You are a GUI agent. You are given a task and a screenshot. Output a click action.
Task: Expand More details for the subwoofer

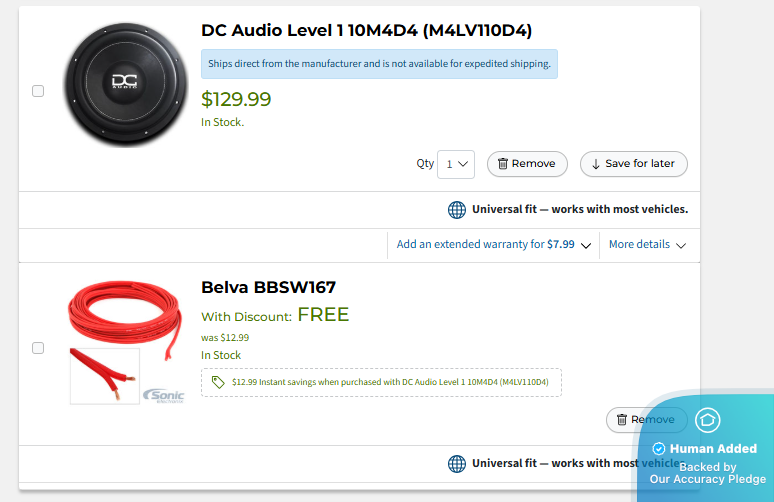[647, 244]
